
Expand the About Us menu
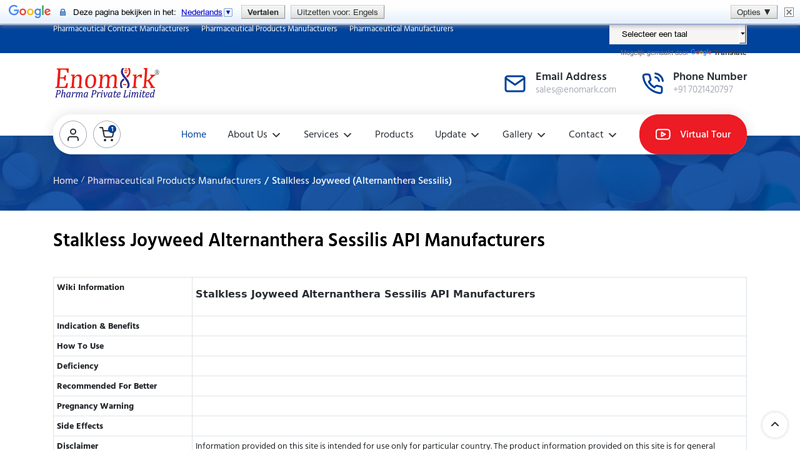(x=254, y=134)
